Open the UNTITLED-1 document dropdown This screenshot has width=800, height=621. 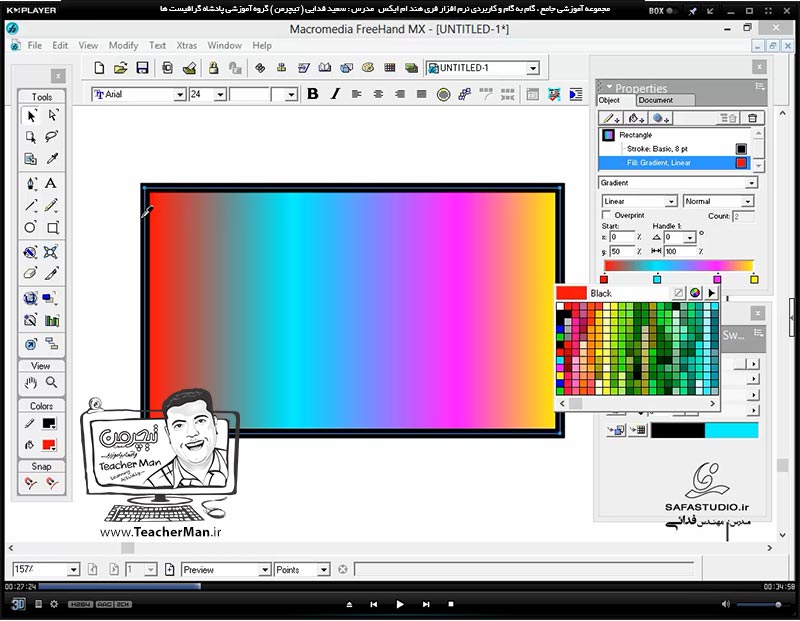[533, 68]
